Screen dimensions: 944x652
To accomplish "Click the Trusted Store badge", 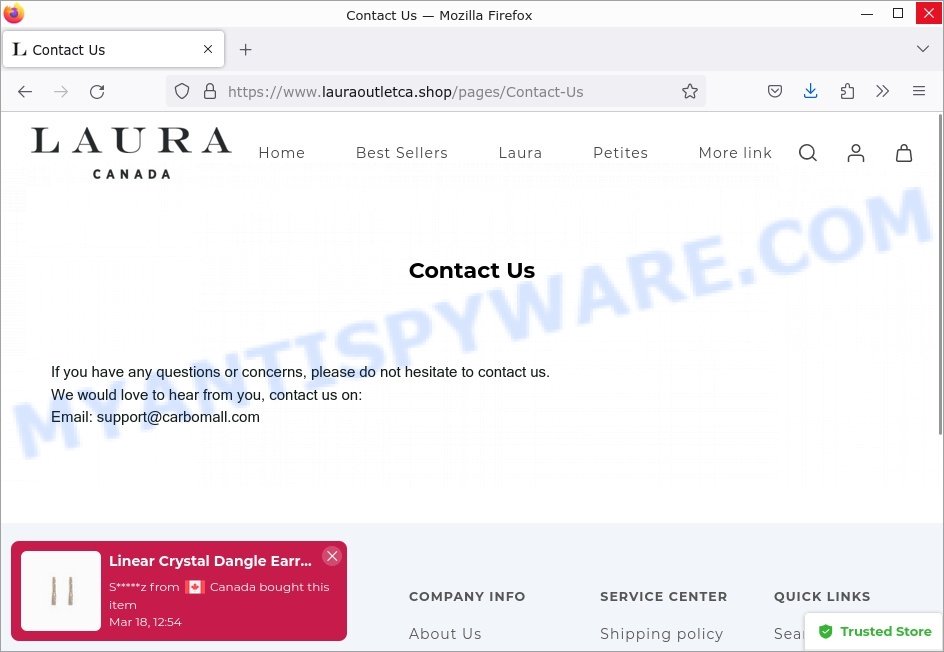I will tap(874, 632).
